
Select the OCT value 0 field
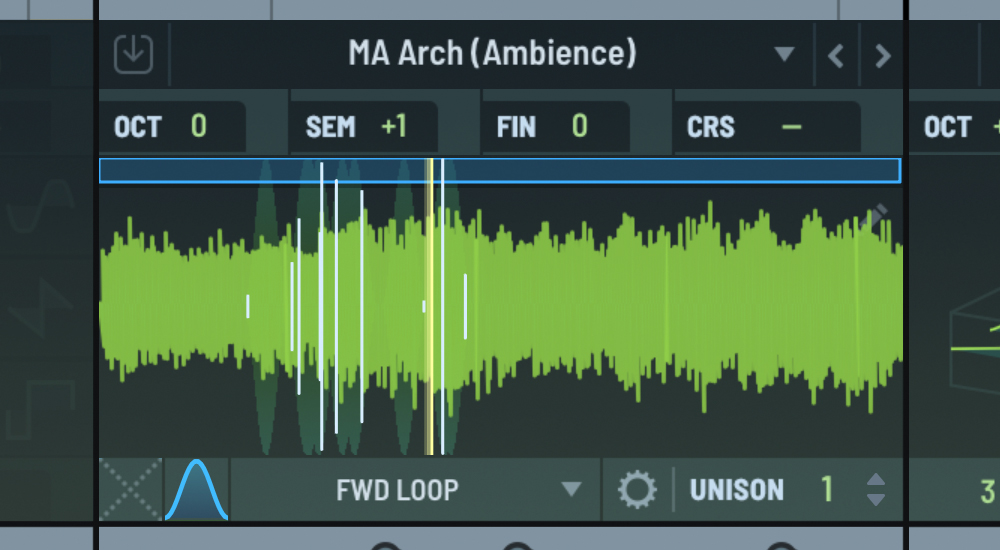pos(172,126)
